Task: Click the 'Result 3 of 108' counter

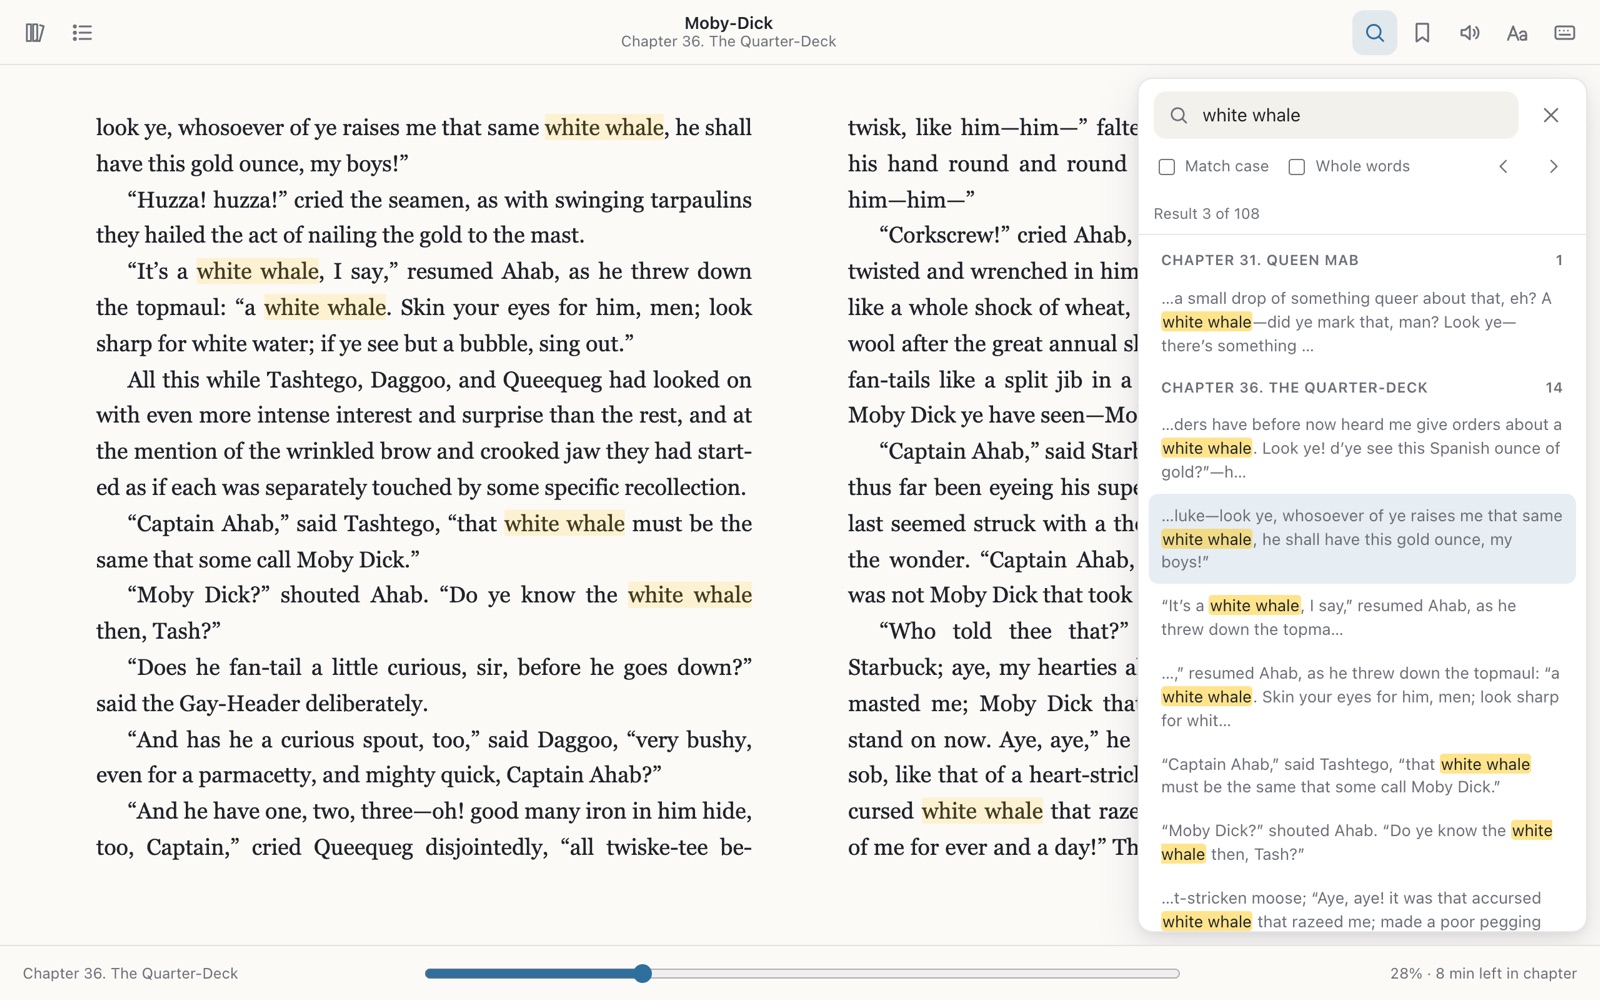Action: point(1206,214)
